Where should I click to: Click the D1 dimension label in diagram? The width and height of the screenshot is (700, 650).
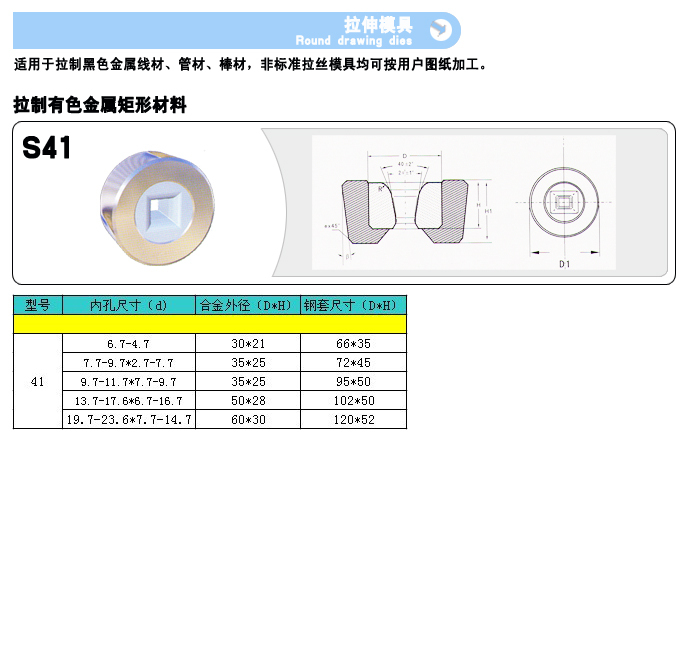(564, 263)
